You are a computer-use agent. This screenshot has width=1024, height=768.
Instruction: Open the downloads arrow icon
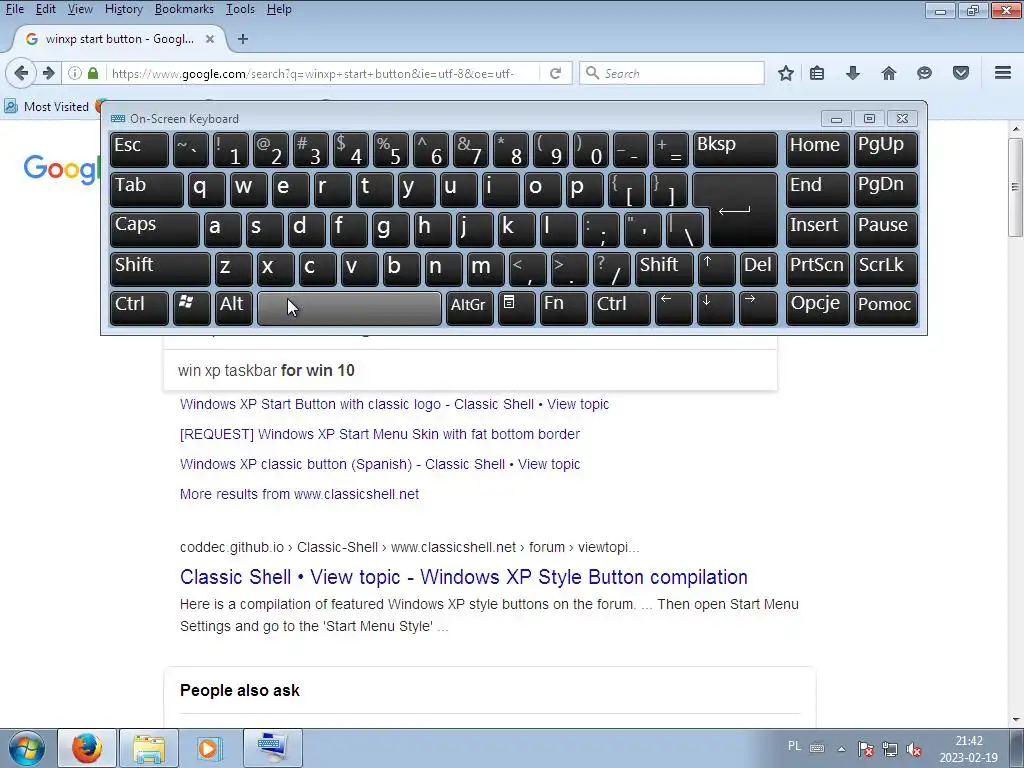pyautogui.click(x=852, y=73)
